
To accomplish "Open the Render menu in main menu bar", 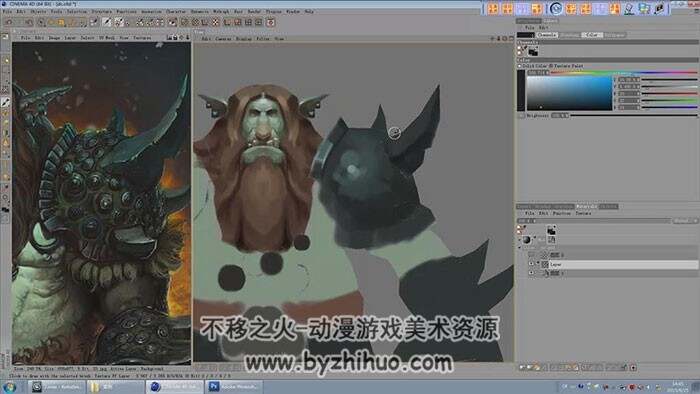I will [x=254, y=12].
